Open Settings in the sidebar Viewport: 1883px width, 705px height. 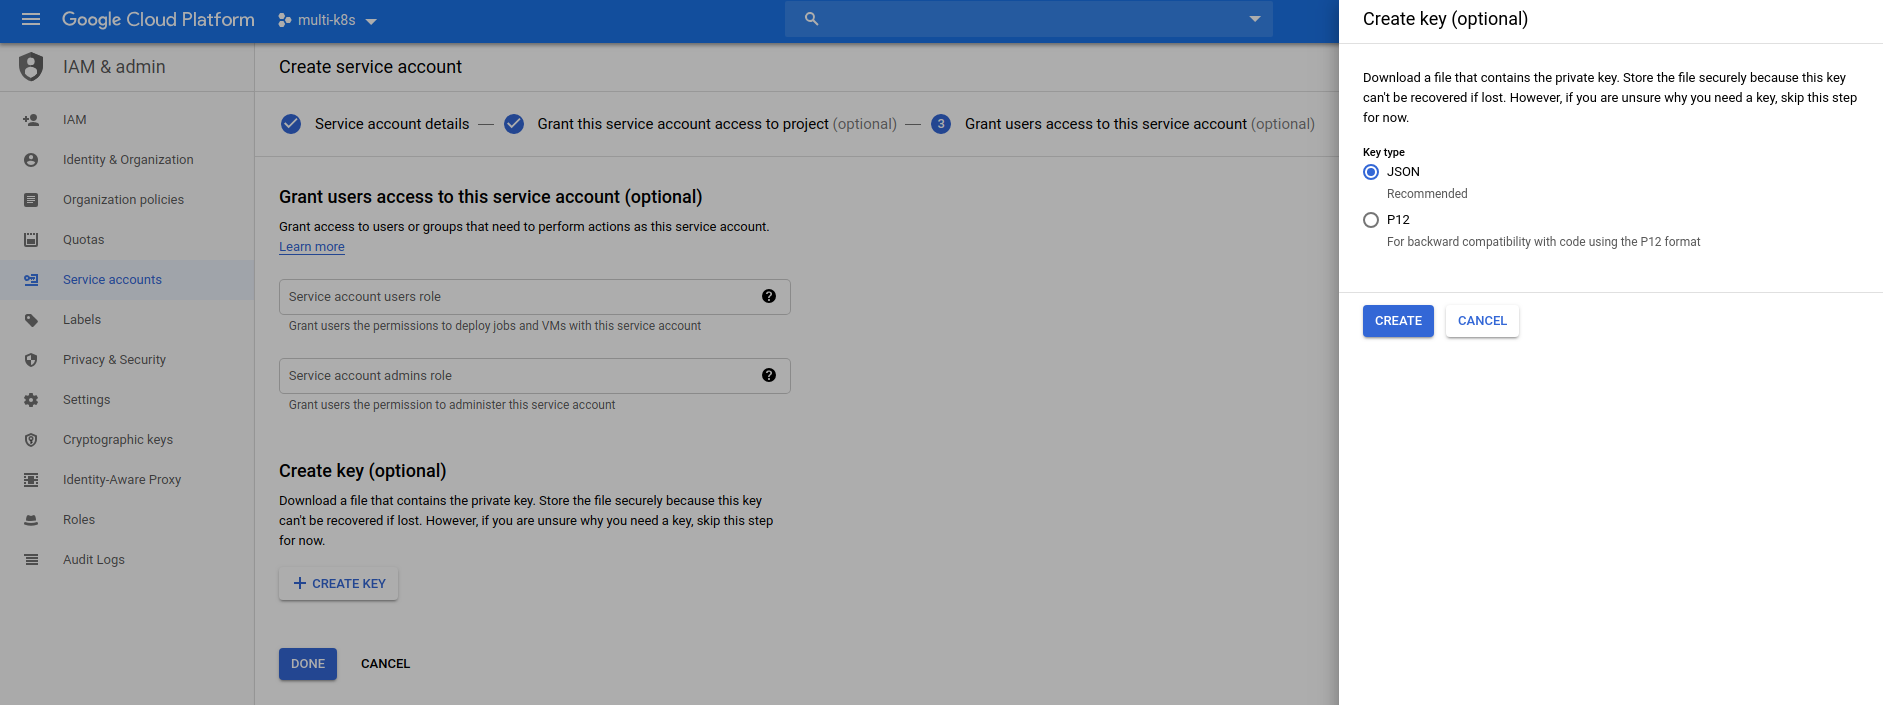pos(127,400)
